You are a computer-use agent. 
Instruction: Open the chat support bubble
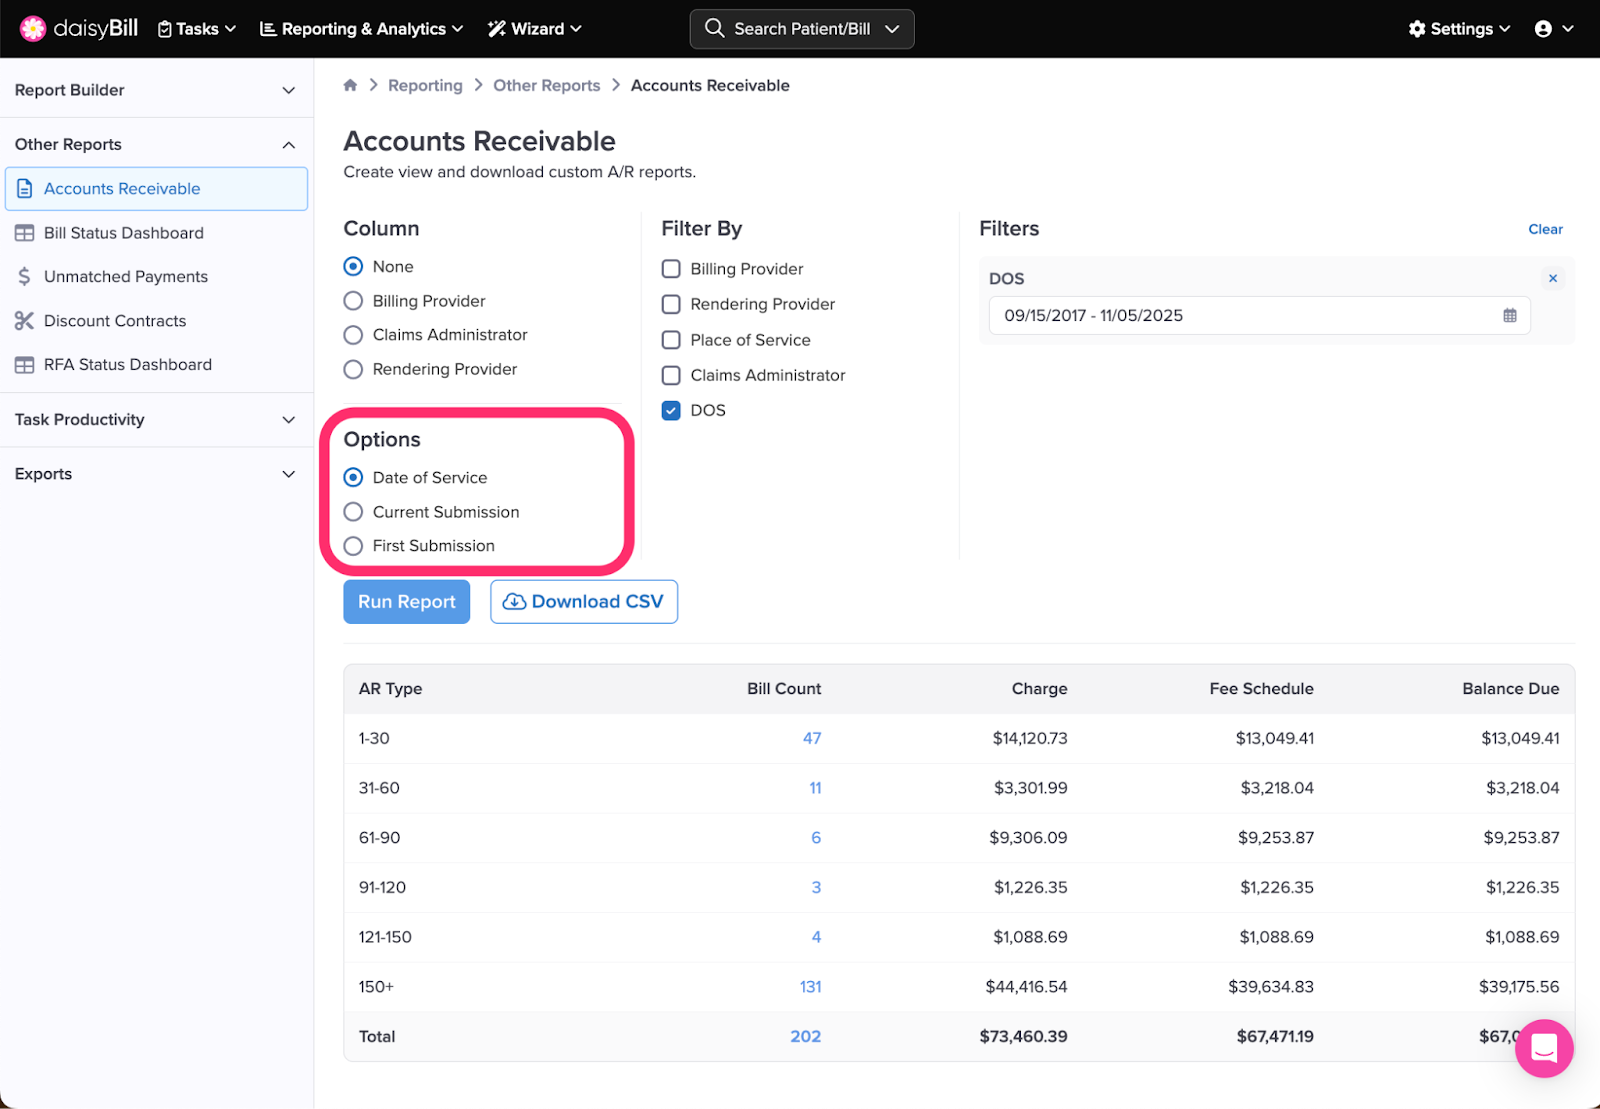click(1543, 1048)
